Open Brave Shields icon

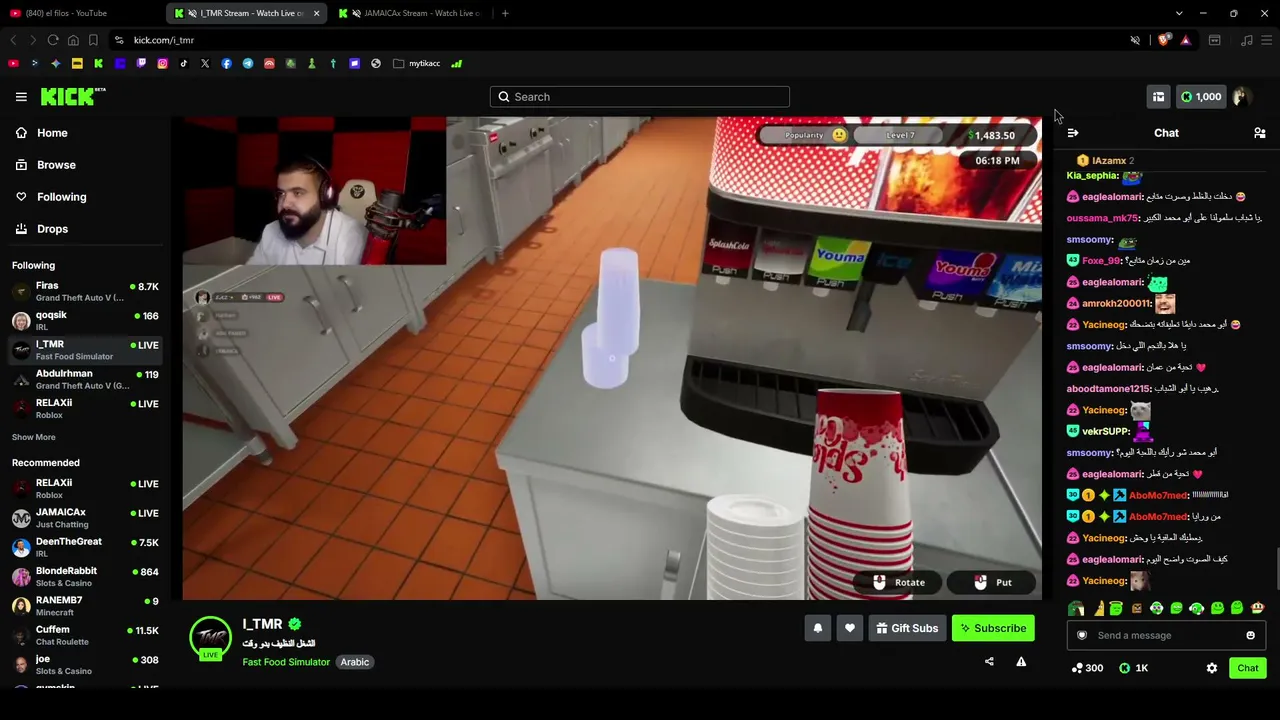tap(1164, 40)
